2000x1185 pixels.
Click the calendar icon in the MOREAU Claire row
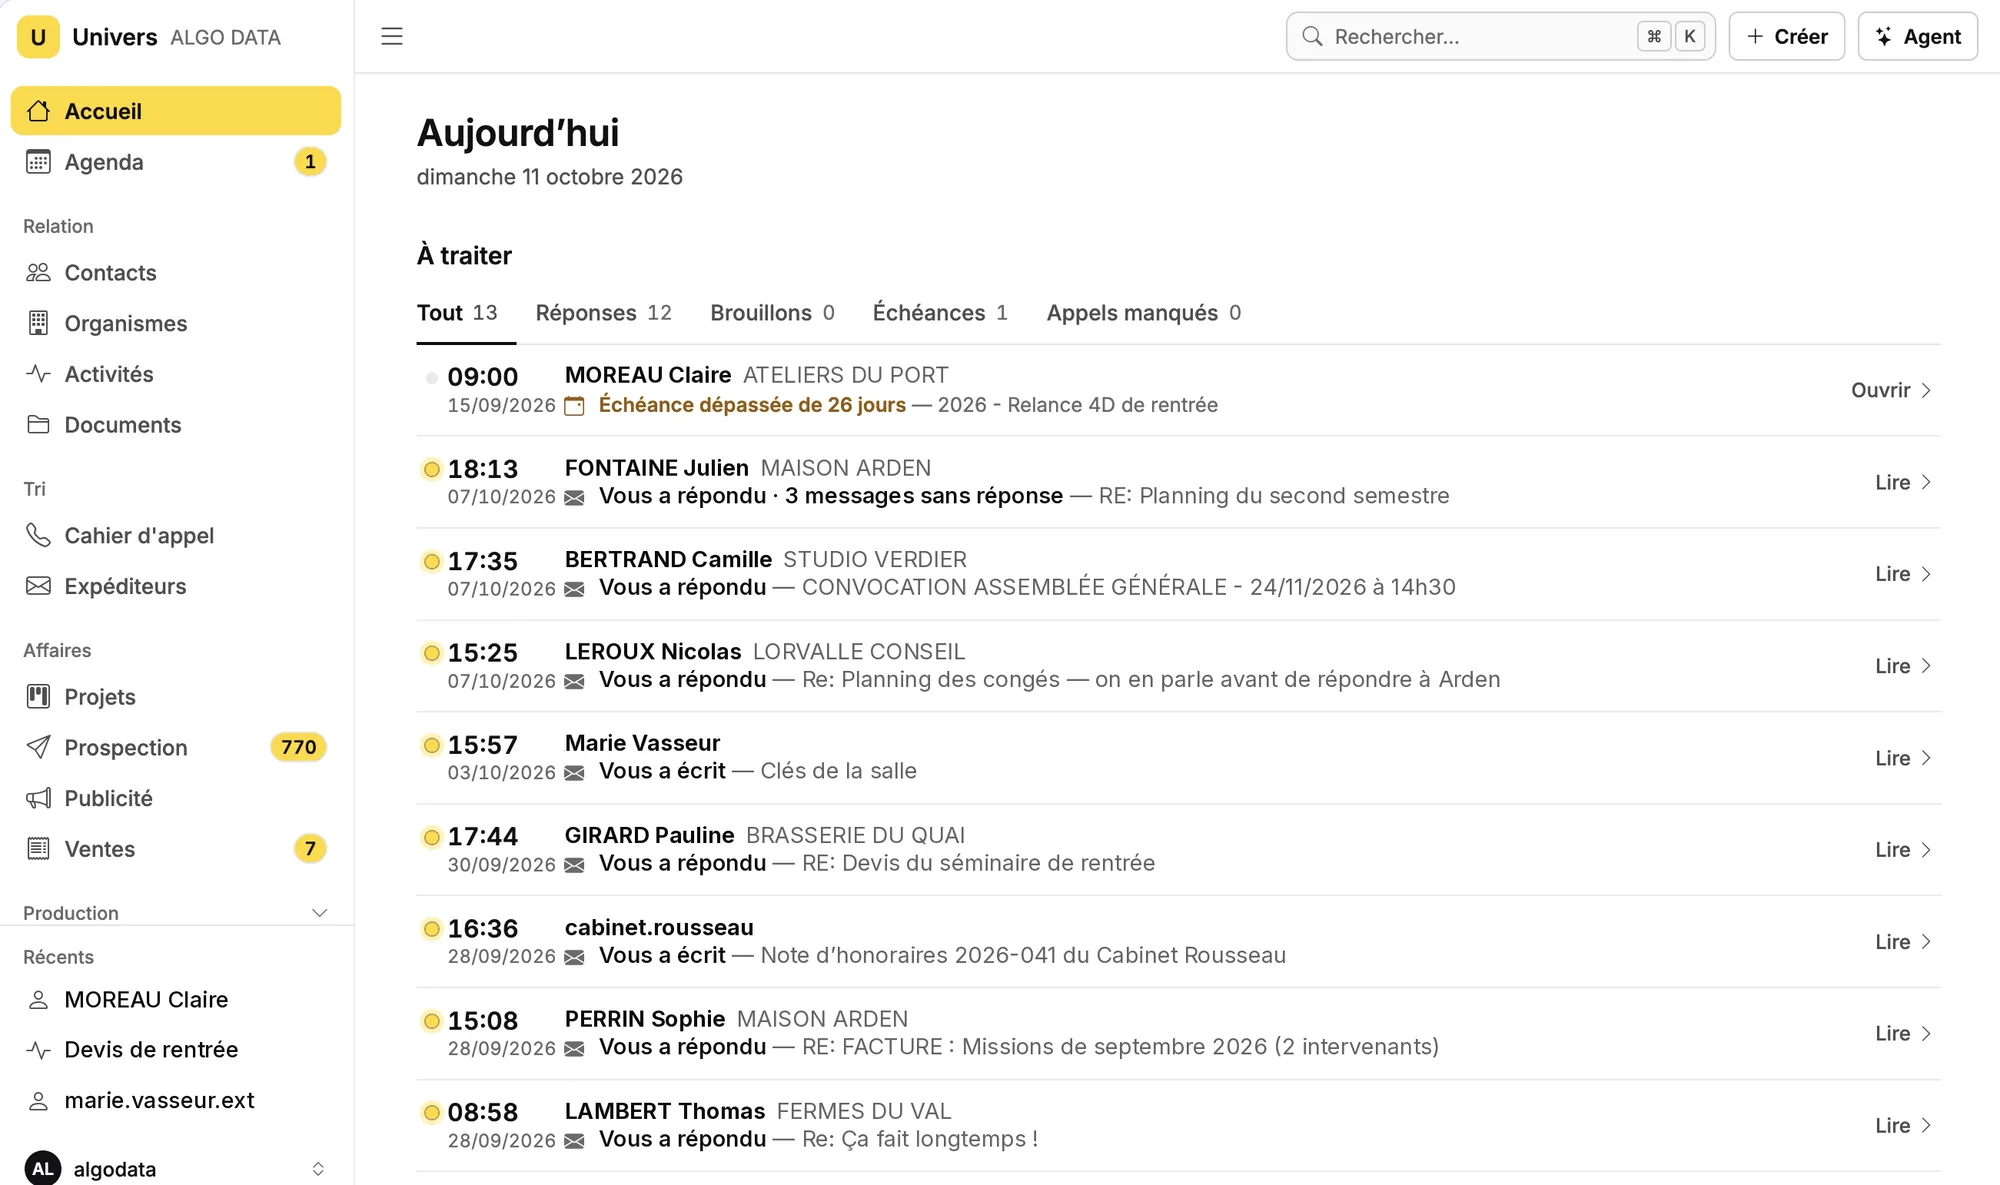(574, 406)
